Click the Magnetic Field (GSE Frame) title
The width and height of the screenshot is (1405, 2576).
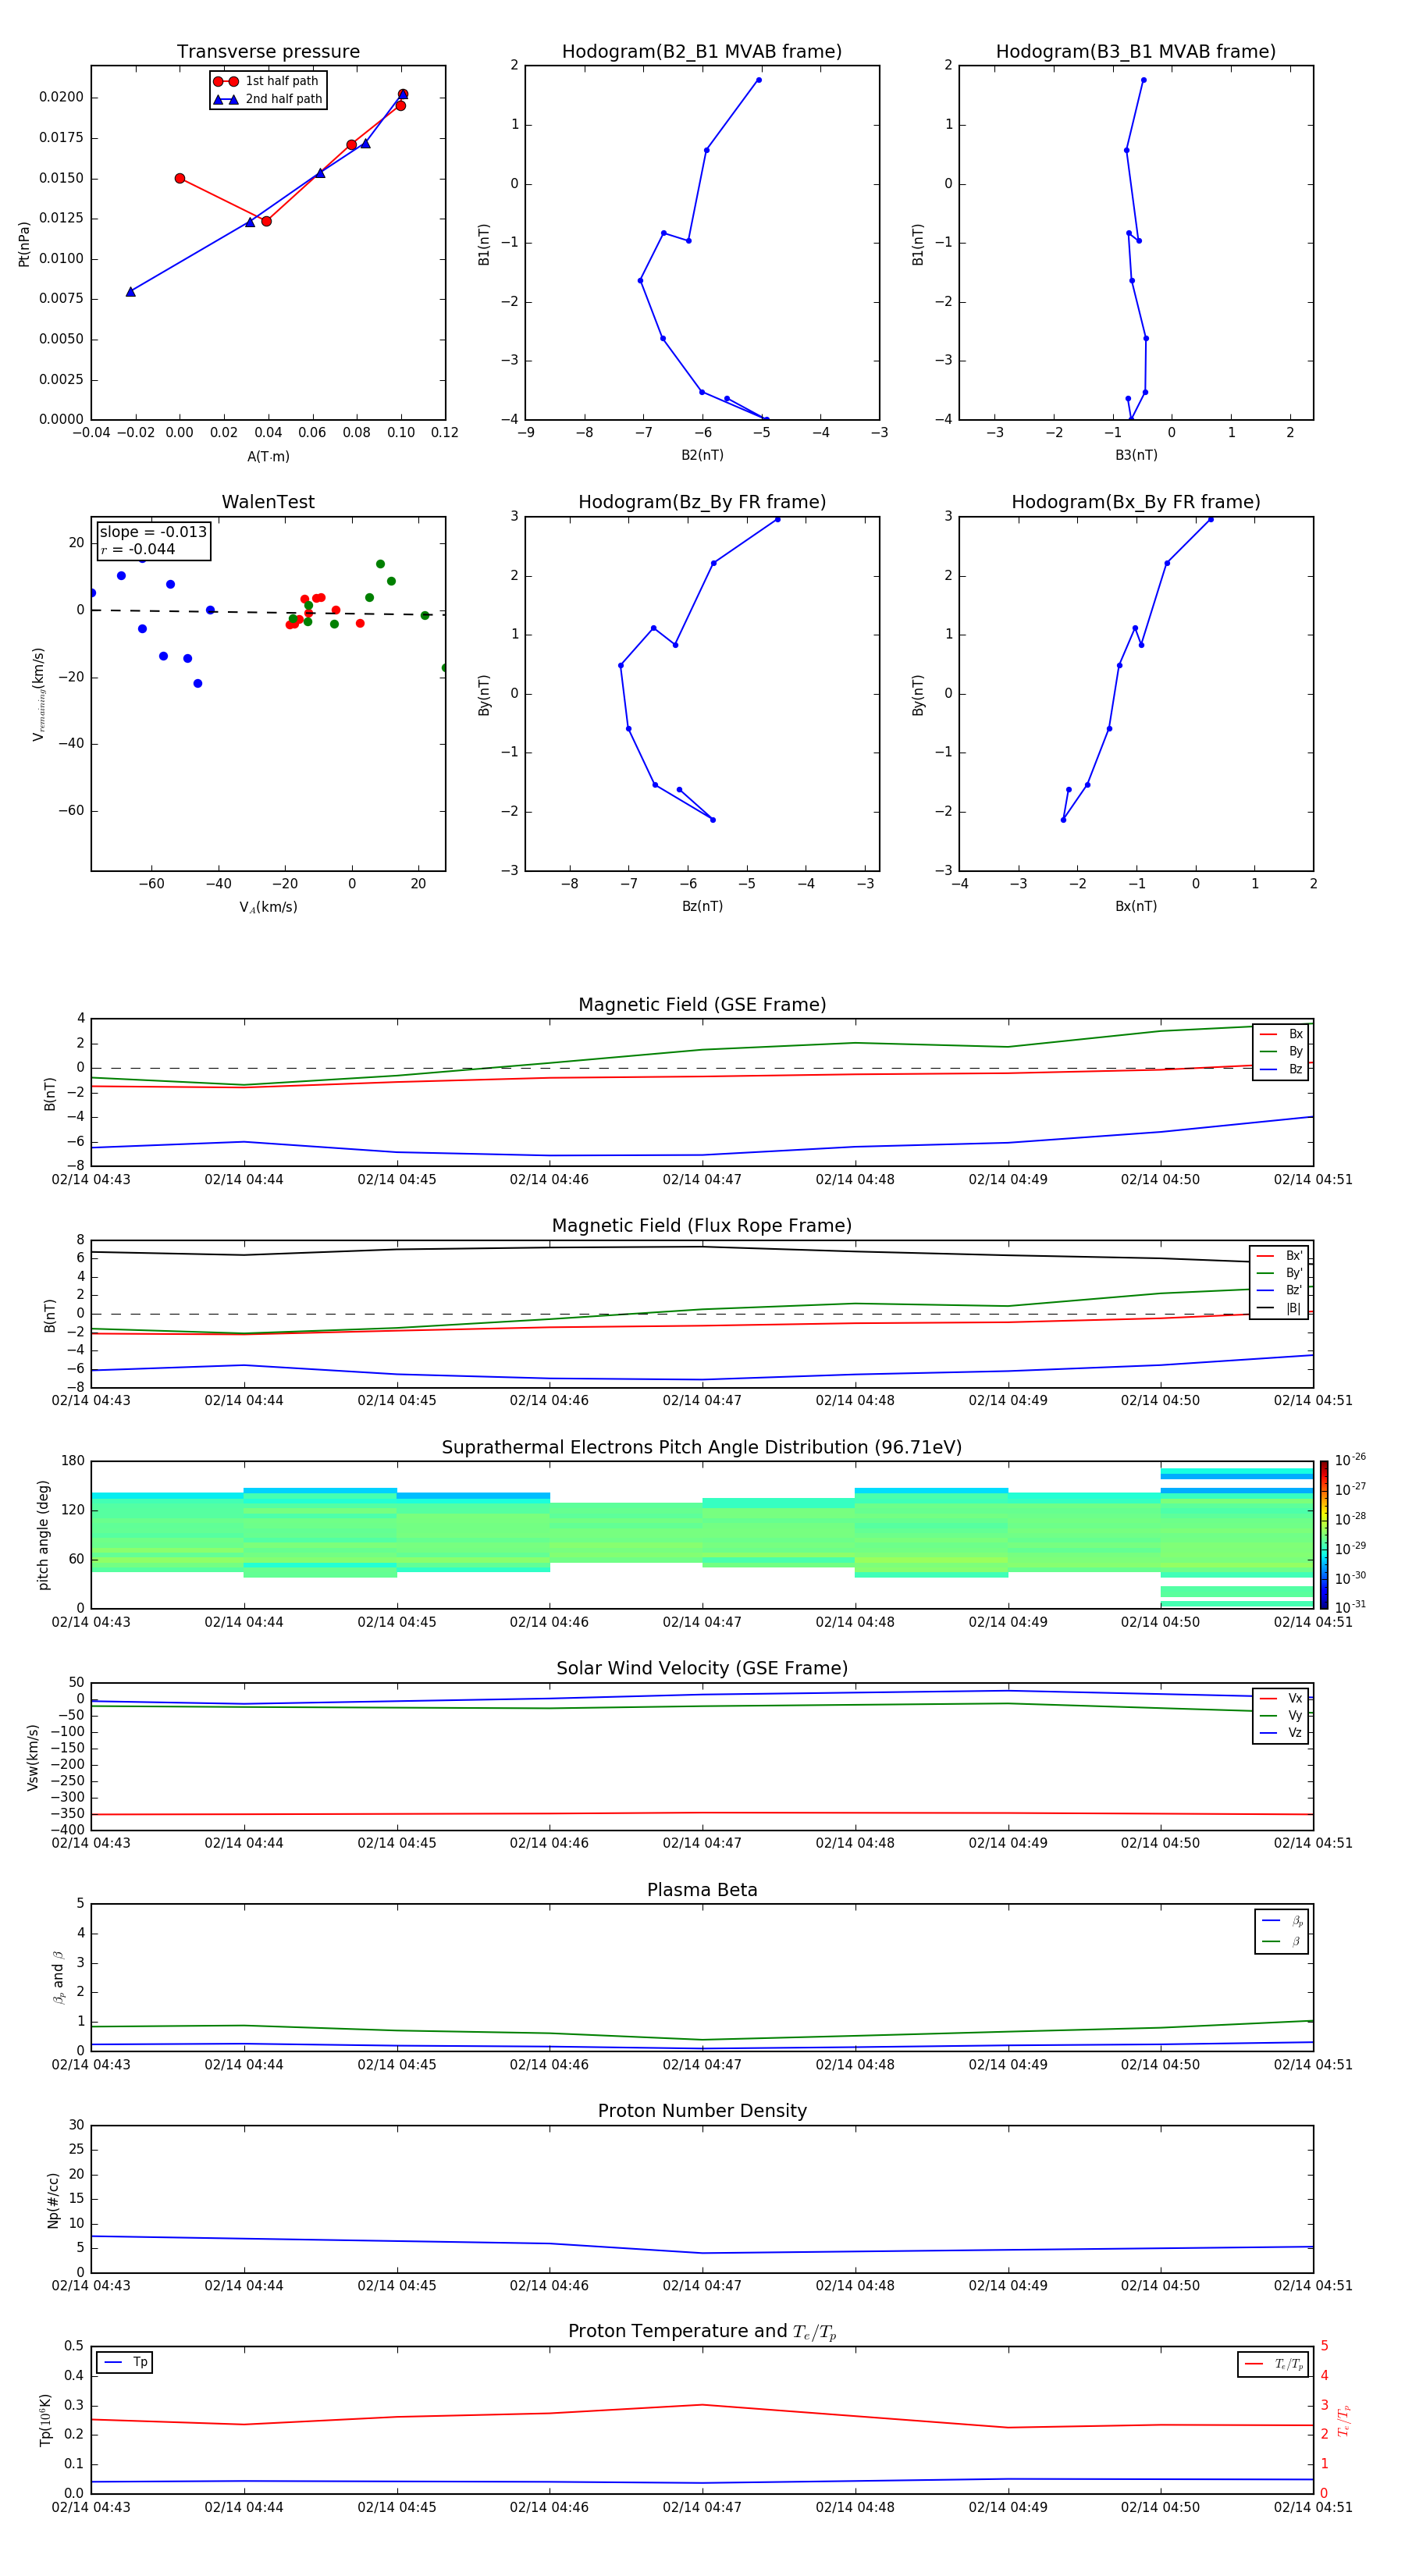click(702, 1005)
